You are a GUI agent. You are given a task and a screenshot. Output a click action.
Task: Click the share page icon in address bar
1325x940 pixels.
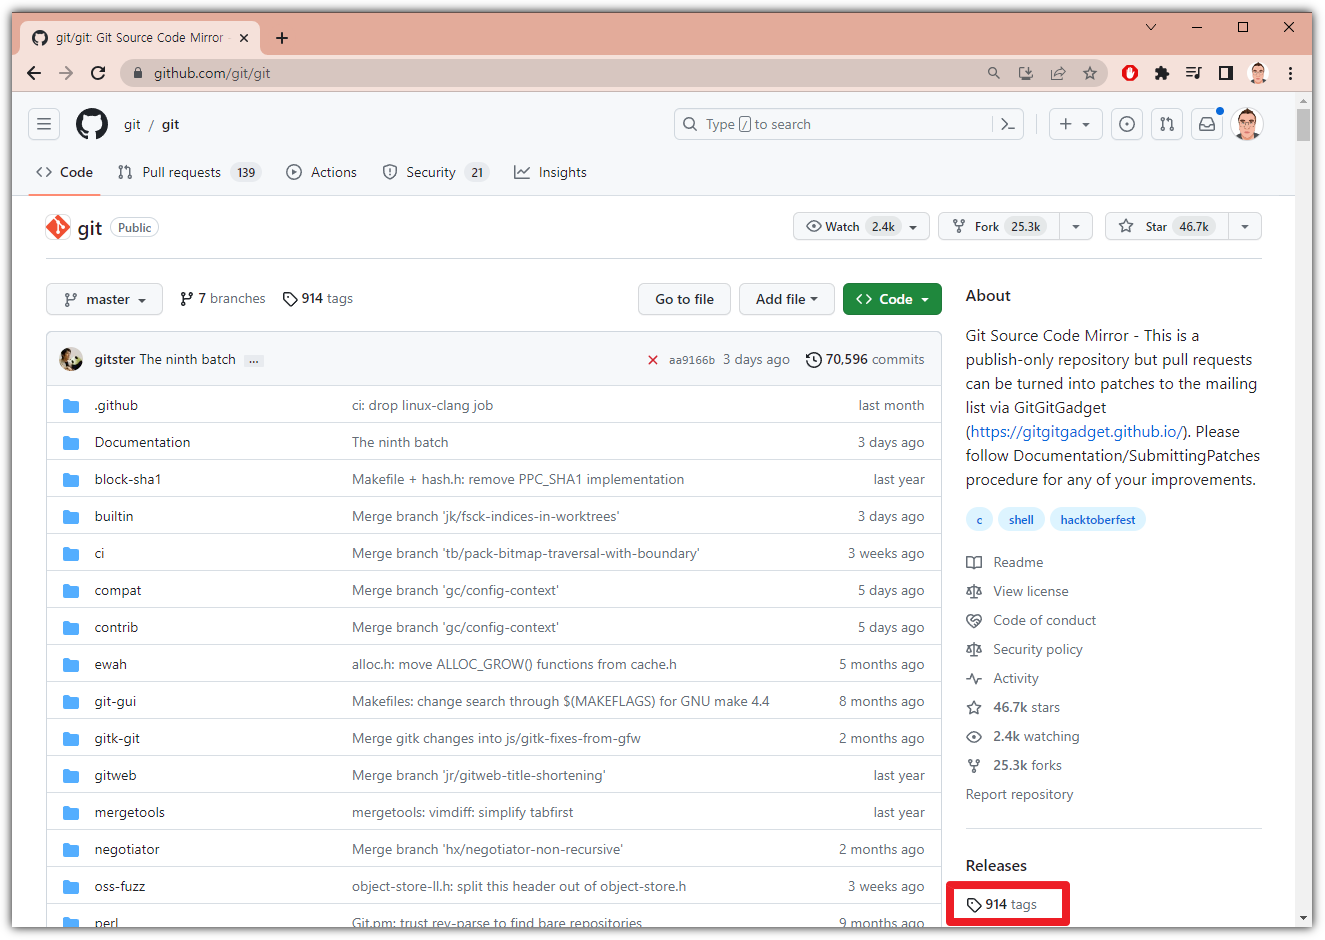click(x=1058, y=73)
